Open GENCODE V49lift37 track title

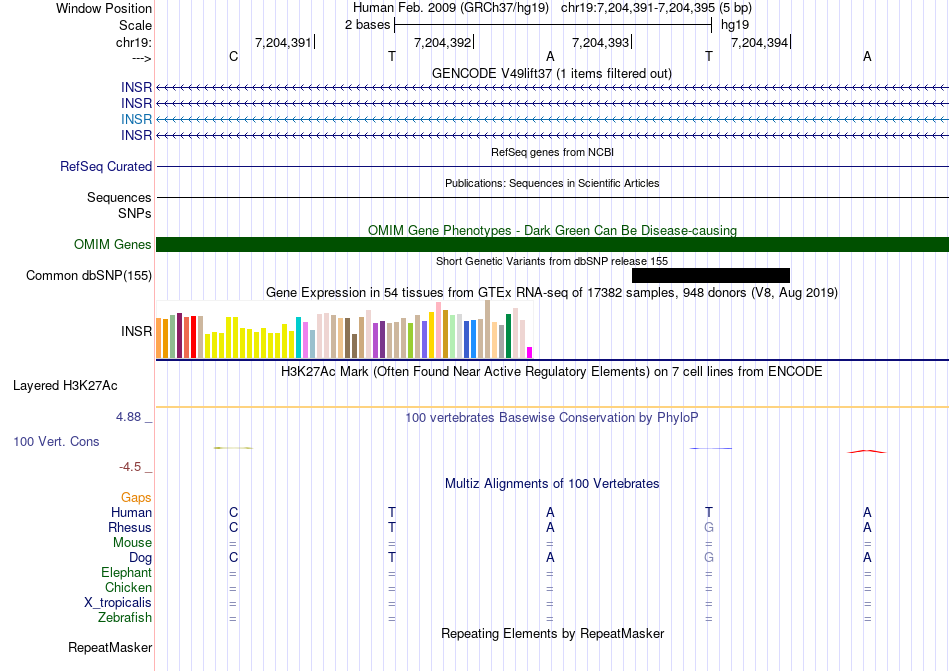pos(552,73)
